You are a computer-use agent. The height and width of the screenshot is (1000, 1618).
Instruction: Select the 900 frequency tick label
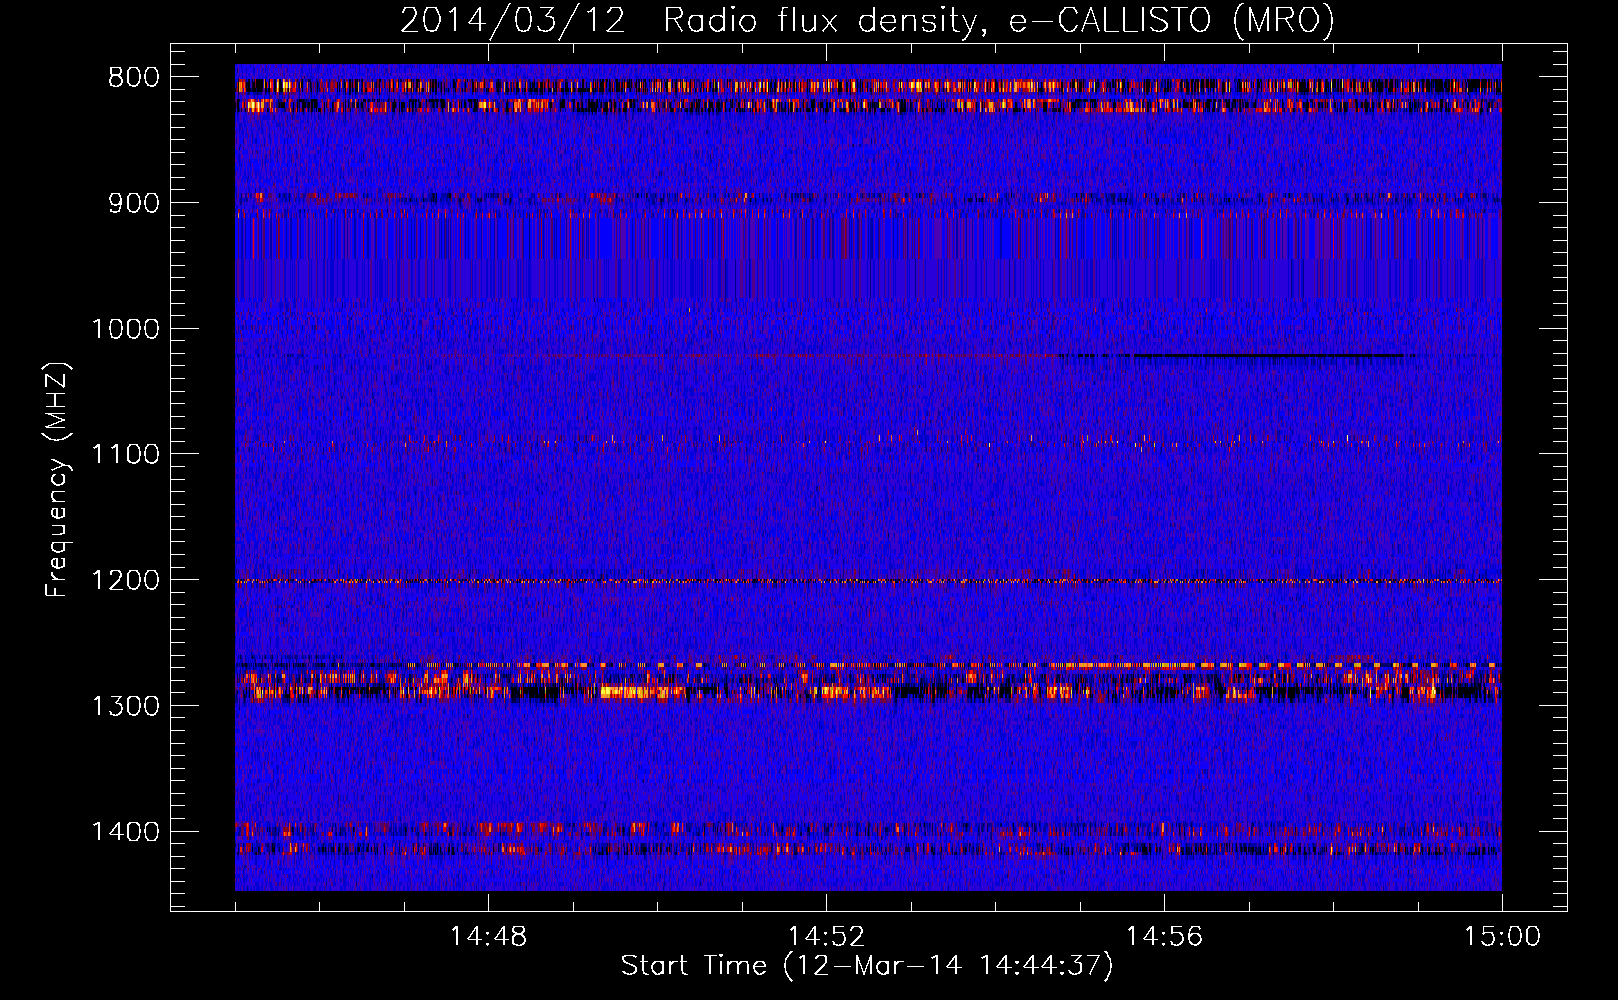pyautogui.click(x=132, y=203)
